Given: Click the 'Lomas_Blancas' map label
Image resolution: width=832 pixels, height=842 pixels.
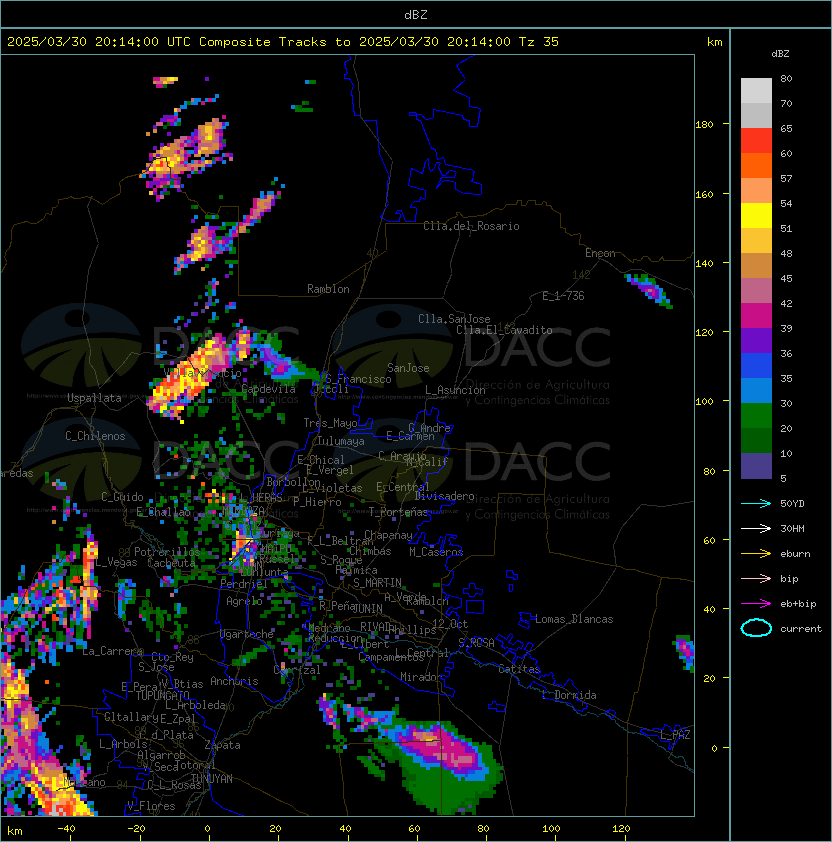Looking at the screenshot, I should coord(574,619).
